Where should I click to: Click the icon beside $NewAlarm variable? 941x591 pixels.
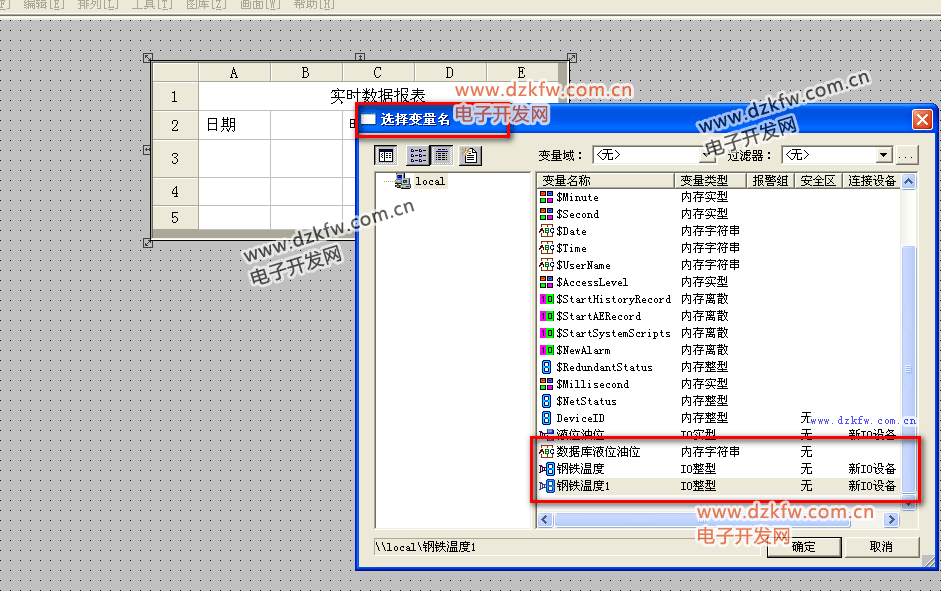click(546, 350)
